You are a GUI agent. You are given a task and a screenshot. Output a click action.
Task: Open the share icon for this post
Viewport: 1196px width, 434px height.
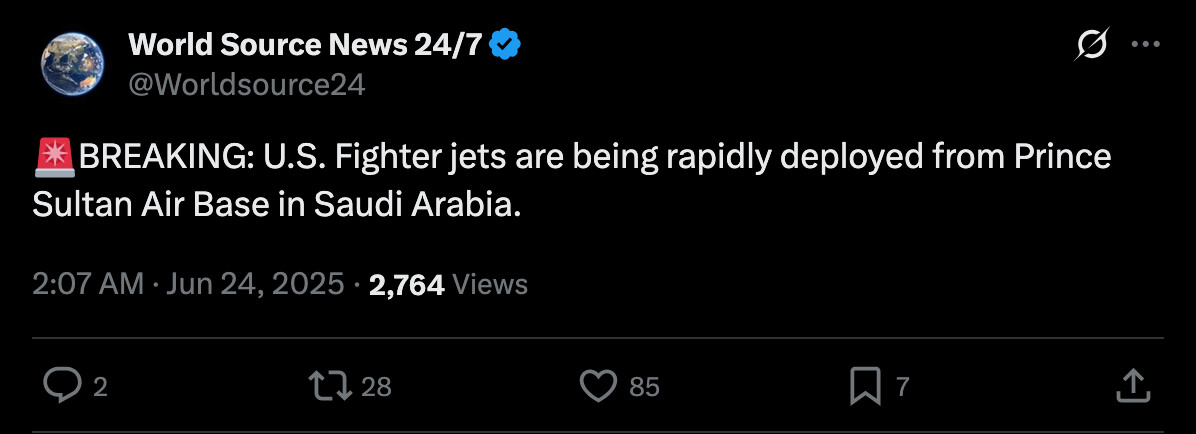(x=1130, y=386)
